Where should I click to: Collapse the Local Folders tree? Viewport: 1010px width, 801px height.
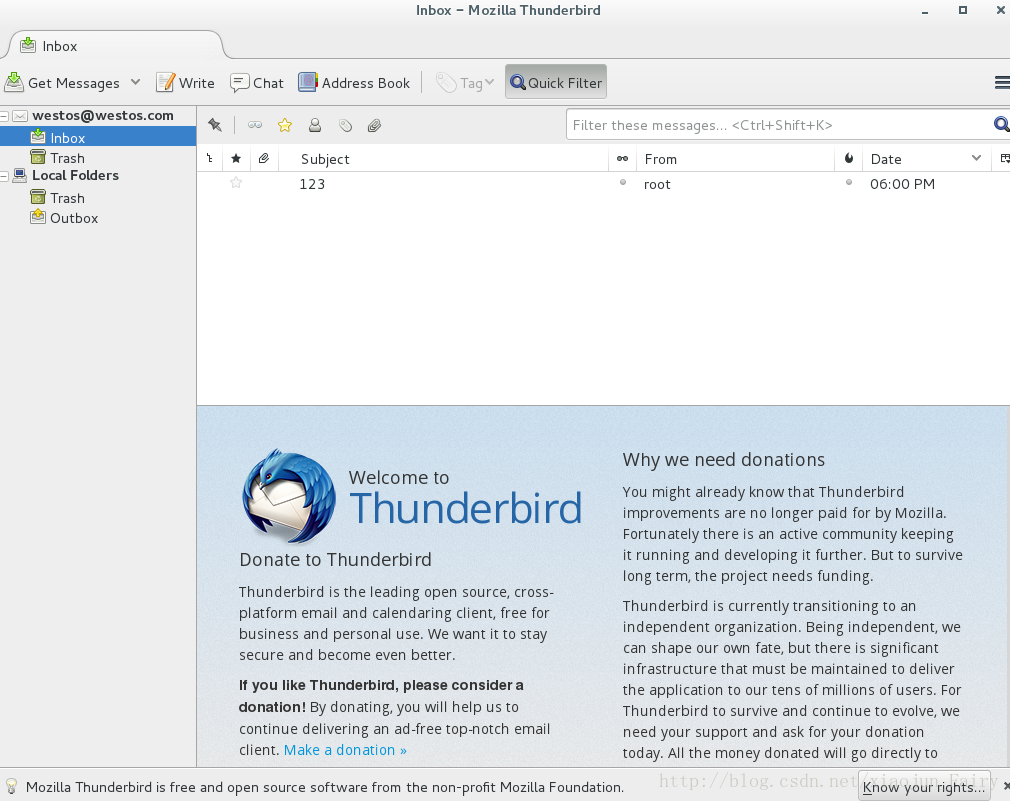tap(5, 176)
